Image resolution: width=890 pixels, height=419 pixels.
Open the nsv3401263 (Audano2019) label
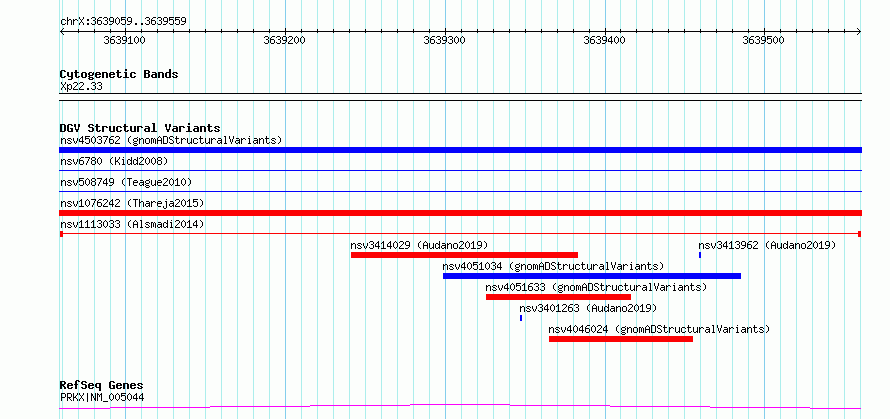click(588, 308)
